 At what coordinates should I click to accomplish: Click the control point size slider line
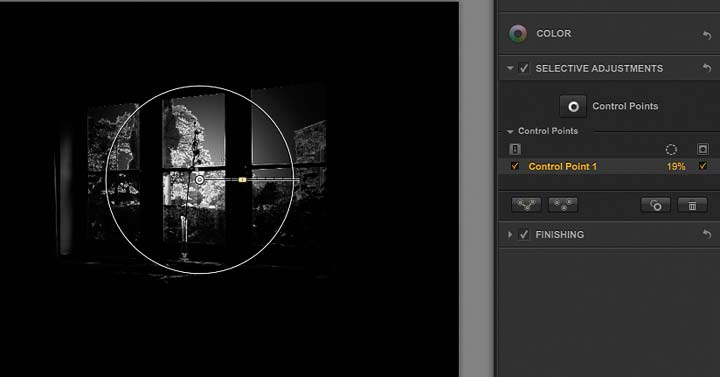pos(252,180)
